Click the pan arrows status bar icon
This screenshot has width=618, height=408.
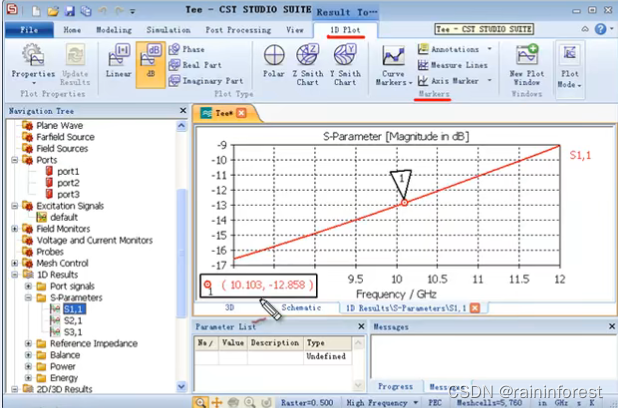(x=217, y=402)
